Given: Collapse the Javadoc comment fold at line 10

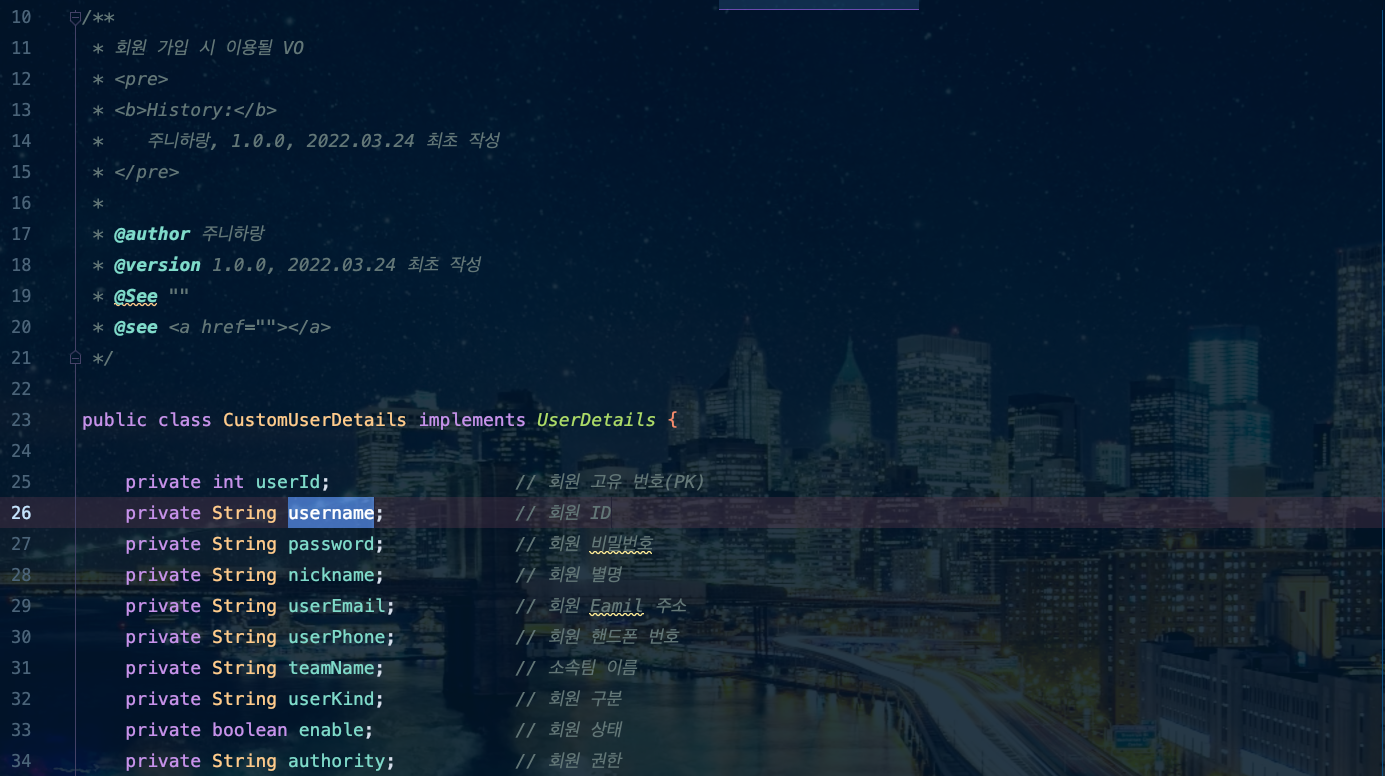Looking at the screenshot, I should coord(75,17).
